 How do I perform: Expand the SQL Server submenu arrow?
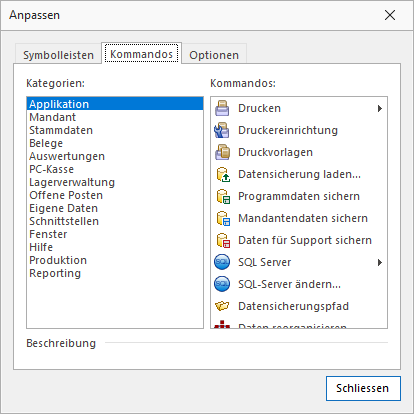(x=380, y=262)
